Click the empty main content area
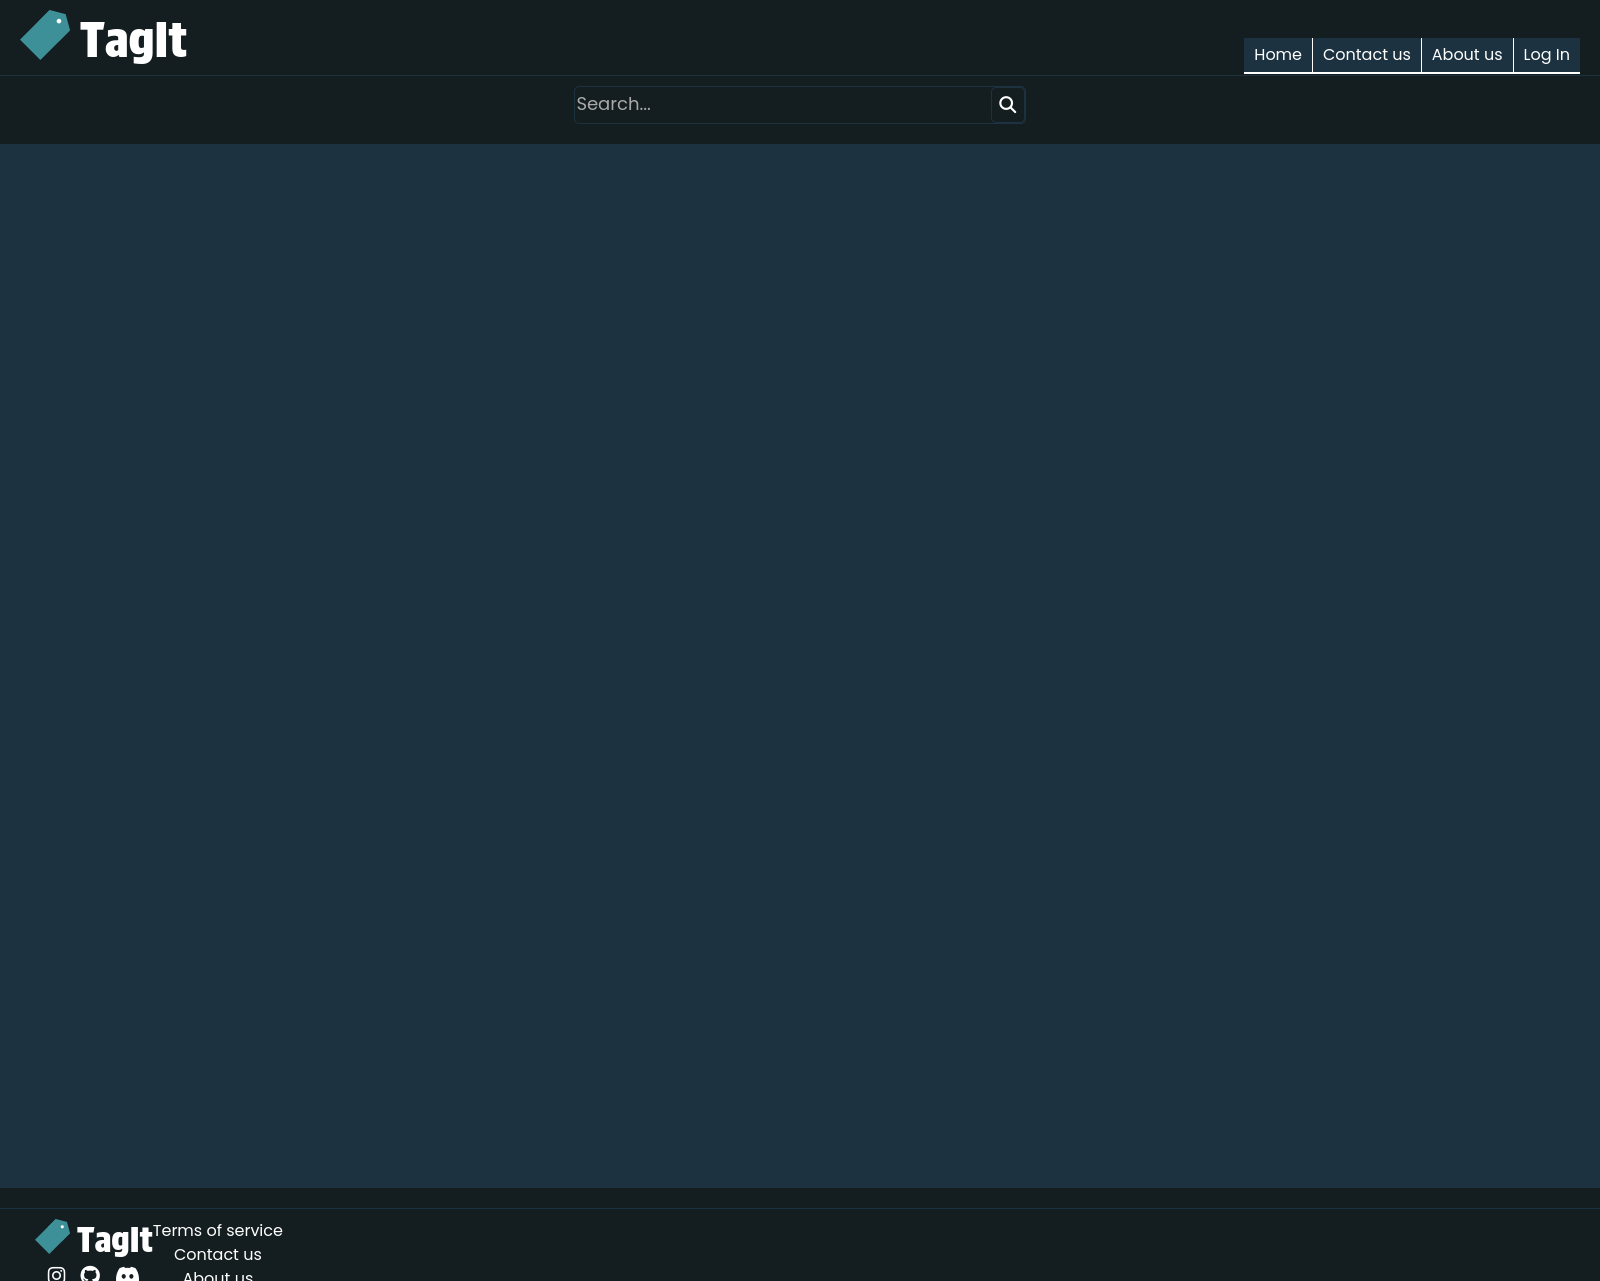This screenshot has width=1600, height=1281. pos(800,660)
